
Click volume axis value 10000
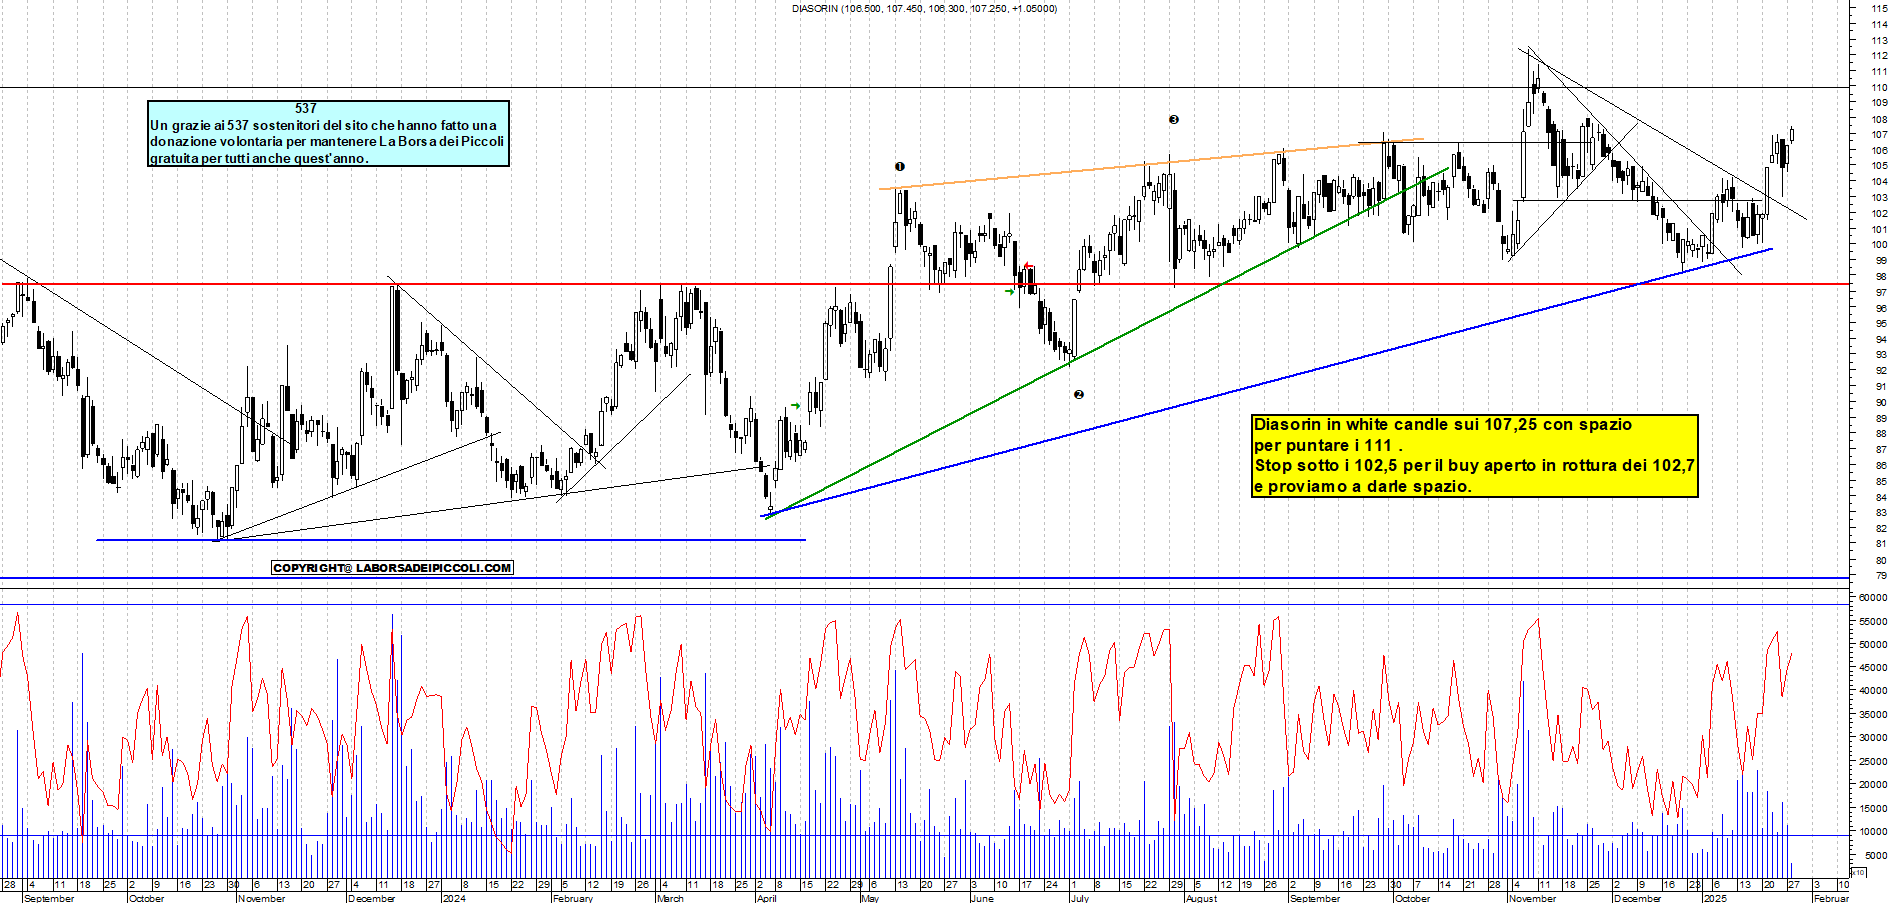click(1873, 832)
